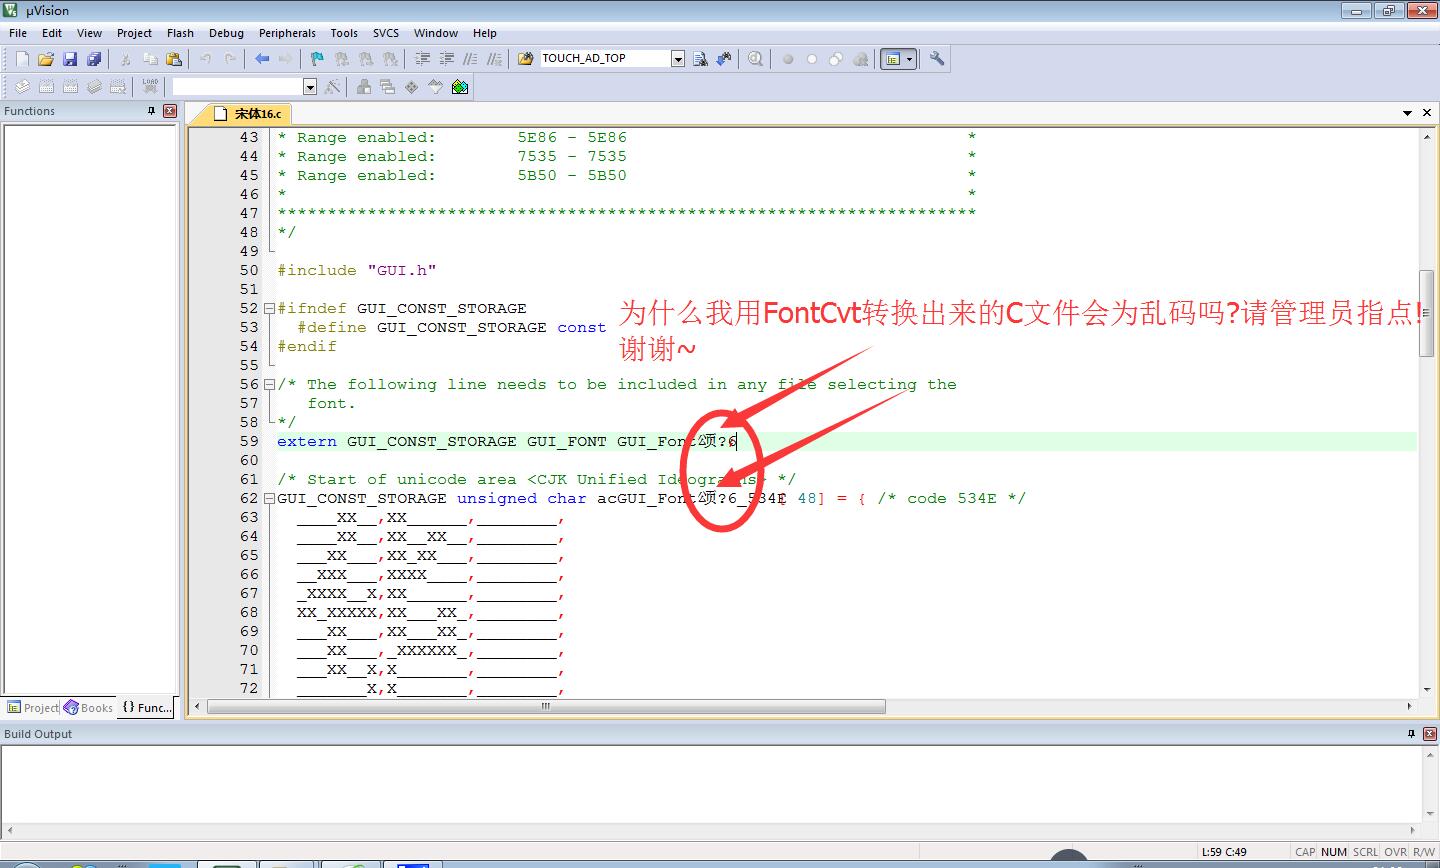The image size is (1440, 868).
Task: Toggle the window layout button
Action: coord(892,59)
